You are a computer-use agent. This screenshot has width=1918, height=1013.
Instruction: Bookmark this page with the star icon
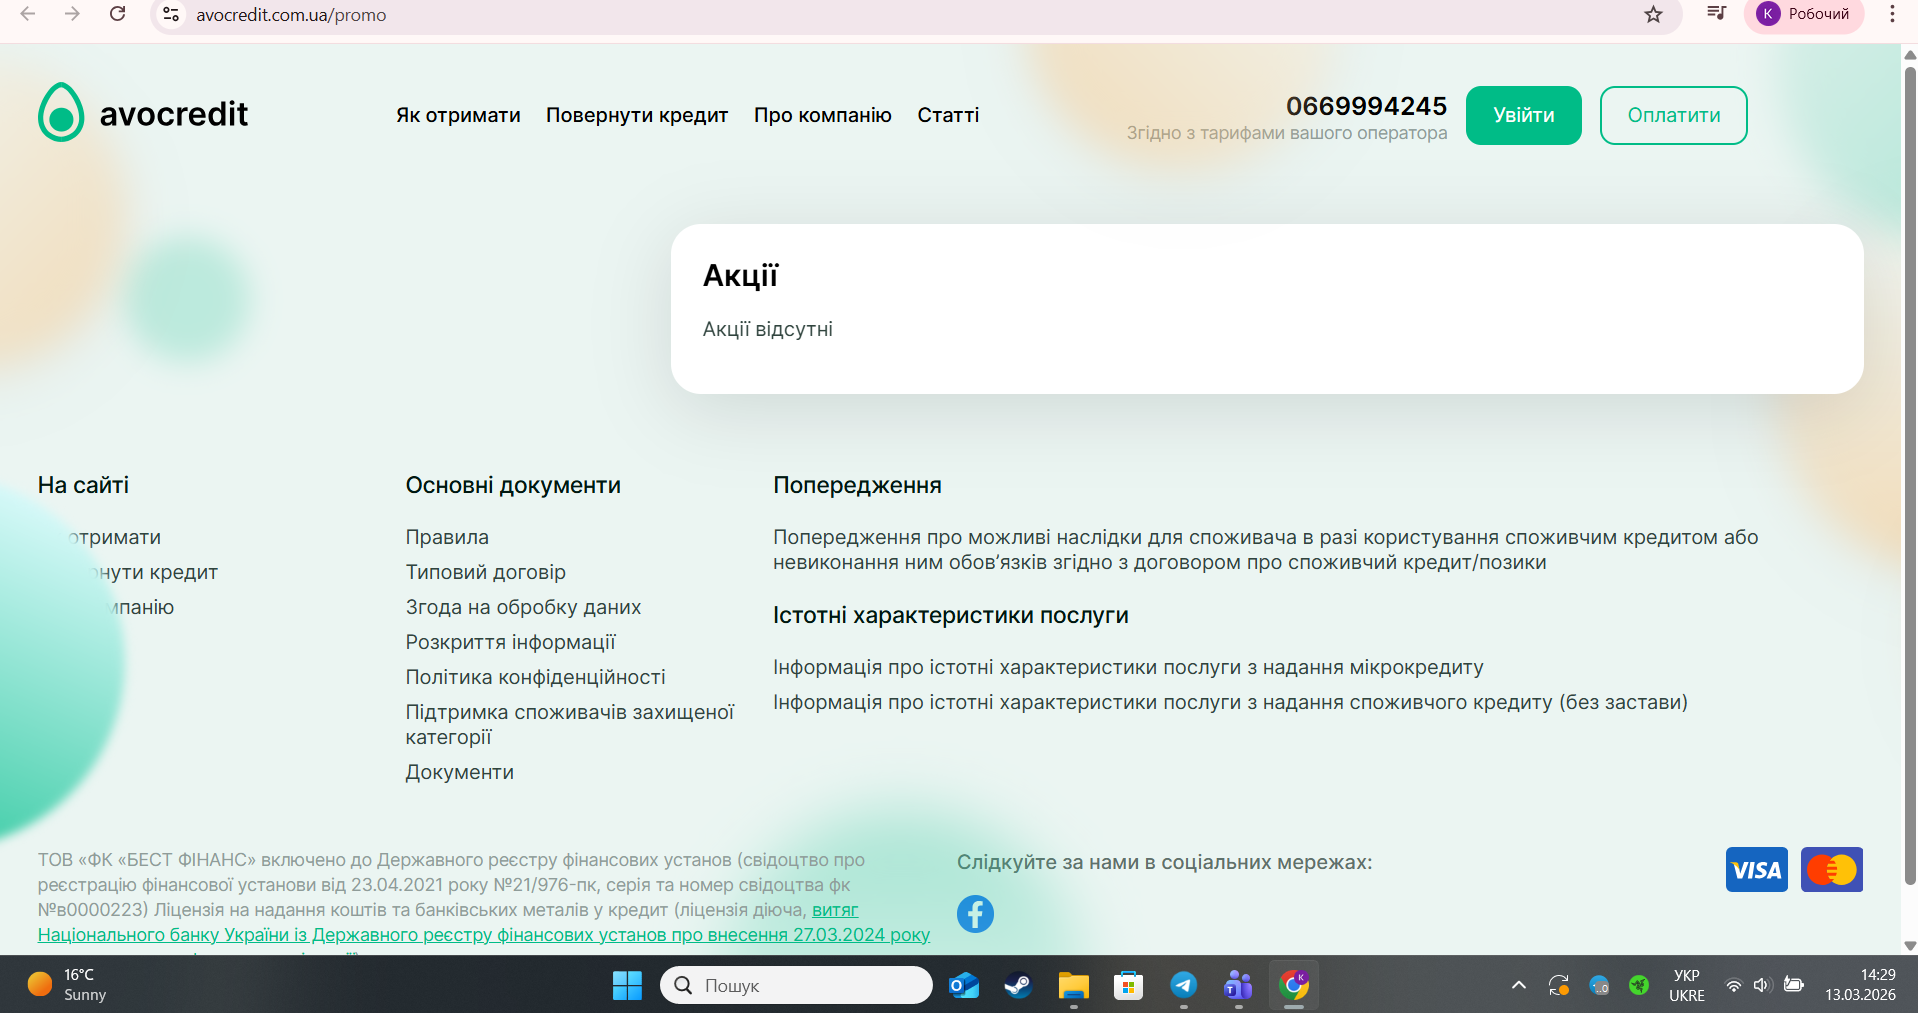(x=1654, y=15)
